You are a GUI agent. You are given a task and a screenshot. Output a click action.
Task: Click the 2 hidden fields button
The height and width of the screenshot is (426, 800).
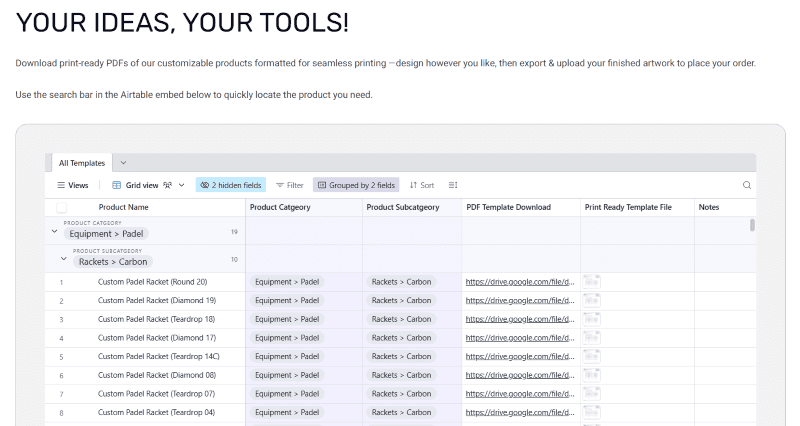pos(230,185)
